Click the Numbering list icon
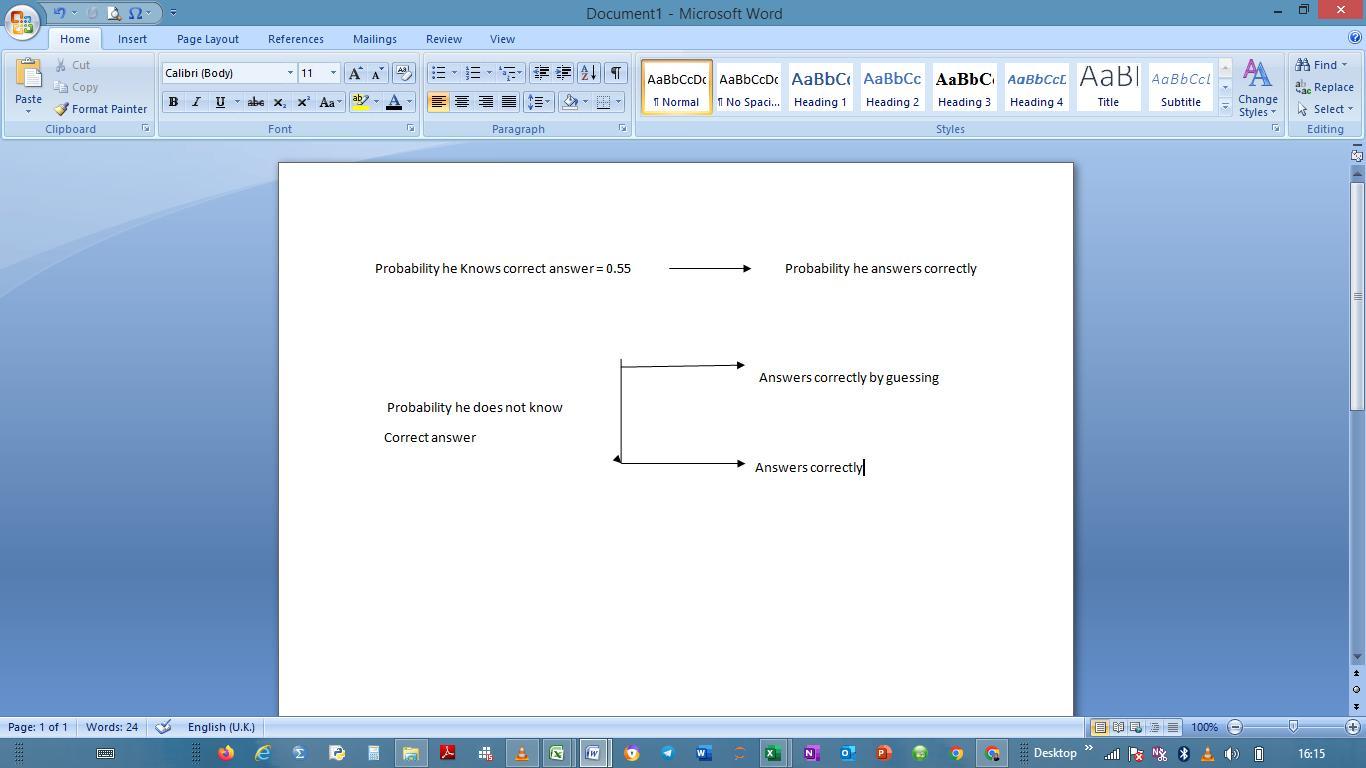The image size is (1366, 768). point(474,73)
